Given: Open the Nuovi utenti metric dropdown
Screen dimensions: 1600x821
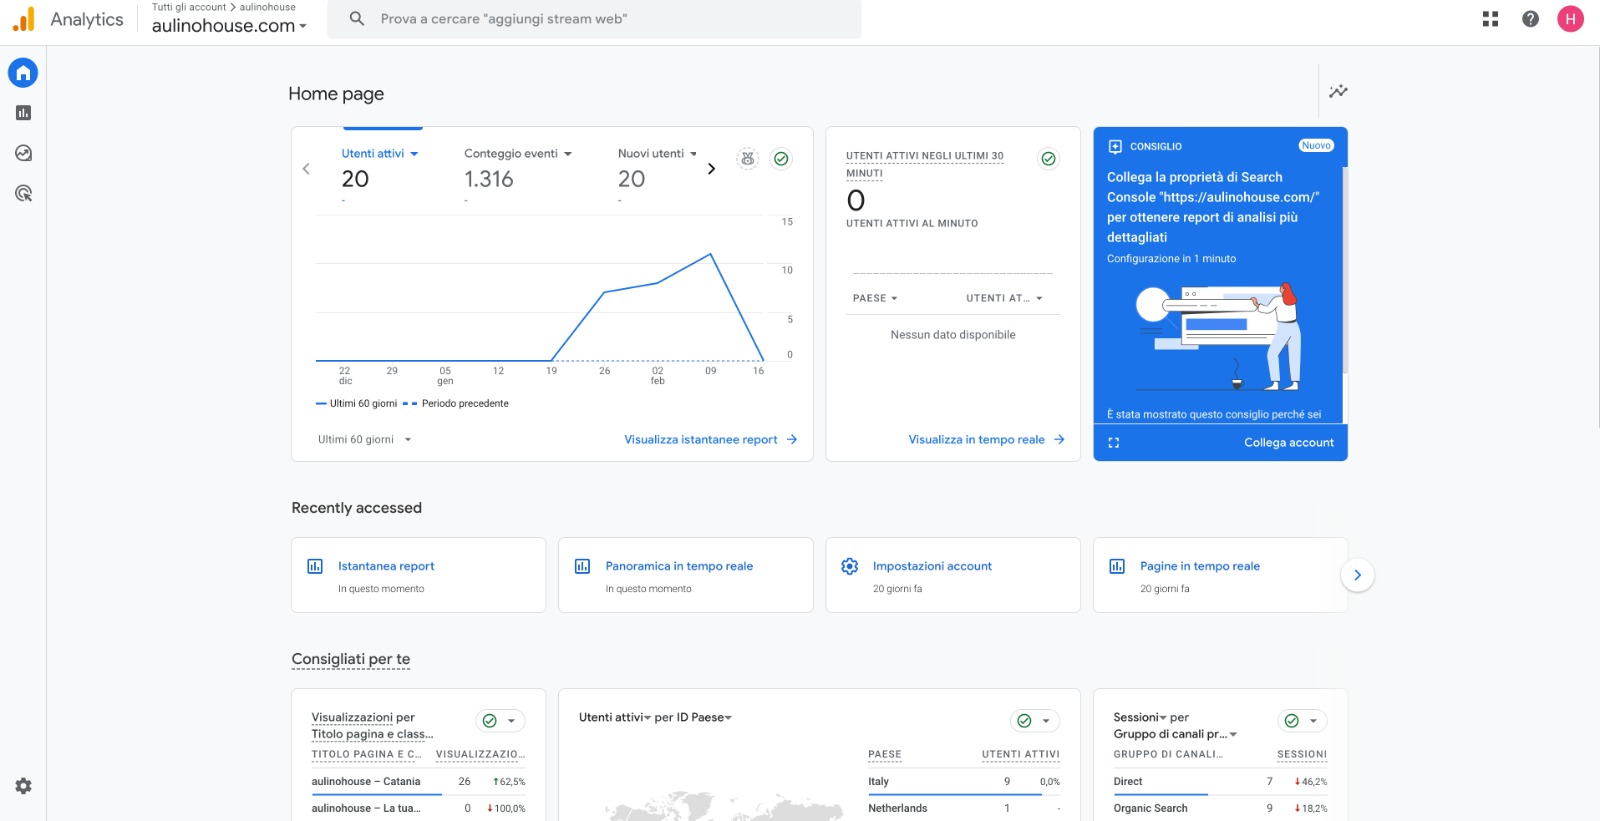Looking at the screenshot, I should click(657, 154).
